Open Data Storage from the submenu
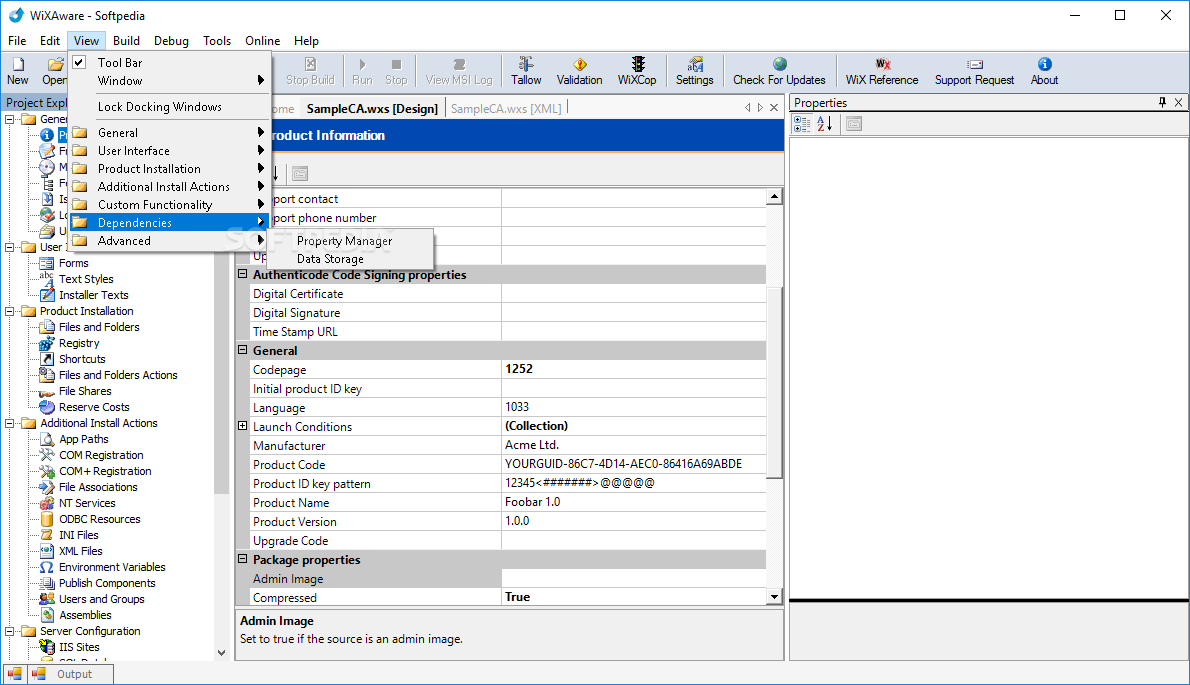The height and width of the screenshot is (685, 1190). coord(330,259)
